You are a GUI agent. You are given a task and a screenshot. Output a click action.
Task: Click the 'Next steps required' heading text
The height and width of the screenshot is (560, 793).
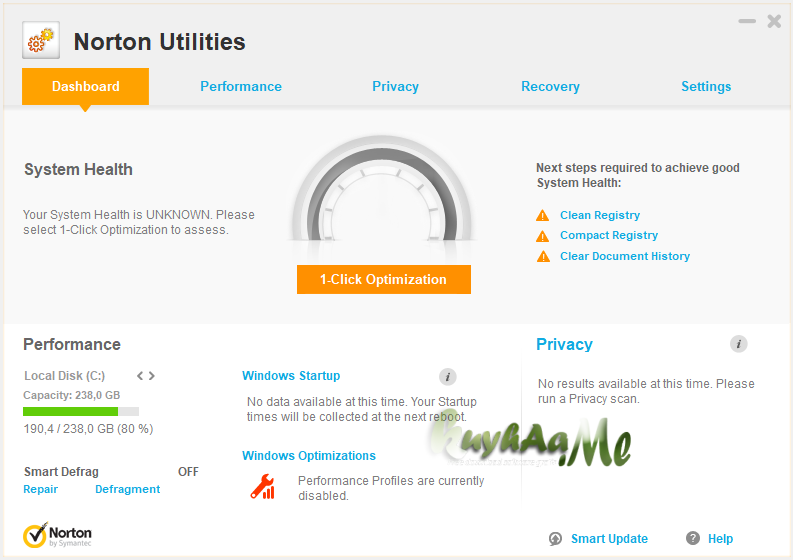coord(637,175)
